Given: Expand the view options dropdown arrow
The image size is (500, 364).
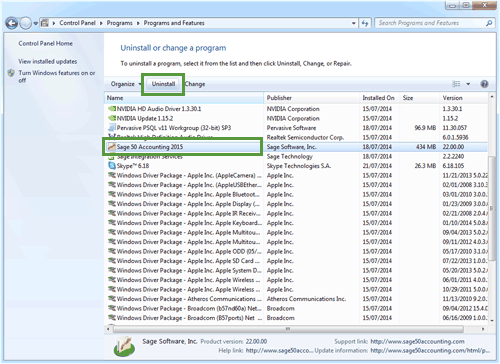Looking at the screenshot, I should pos(468,84).
